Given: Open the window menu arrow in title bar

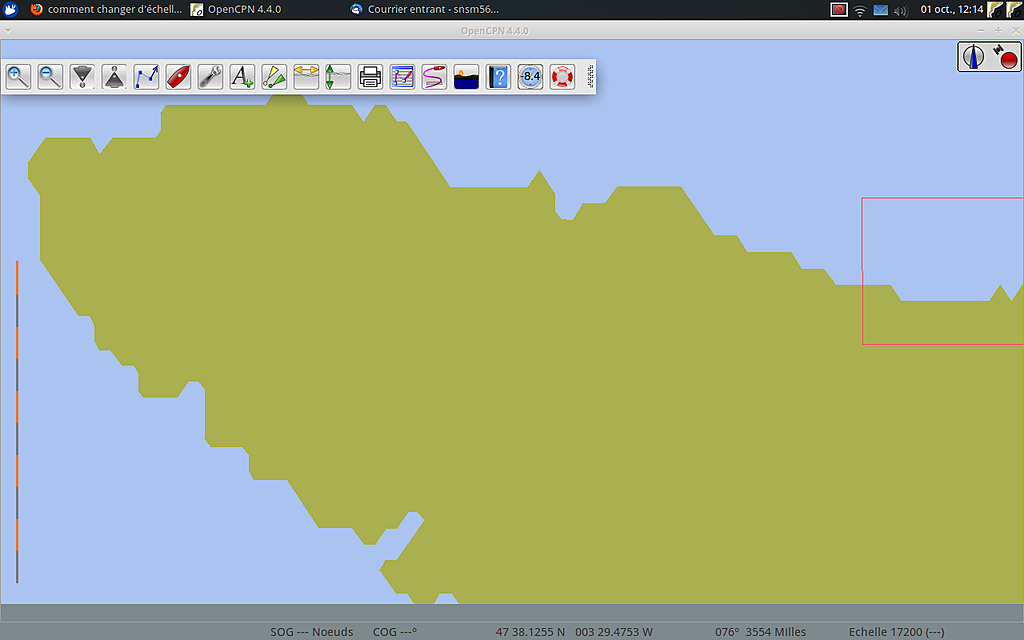Looking at the screenshot, I should click(x=8, y=31).
